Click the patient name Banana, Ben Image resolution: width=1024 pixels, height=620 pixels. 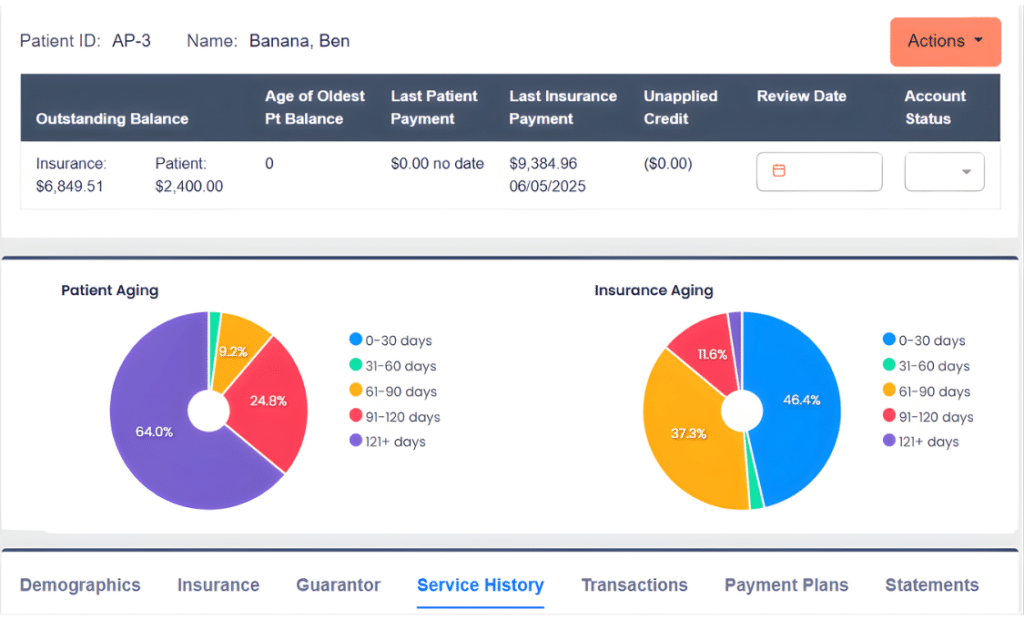[299, 41]
